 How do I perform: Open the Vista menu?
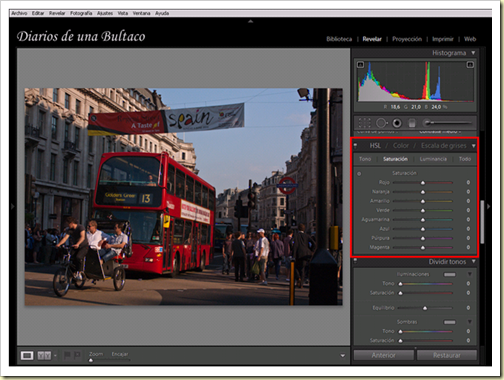click(x=123, y=13)
